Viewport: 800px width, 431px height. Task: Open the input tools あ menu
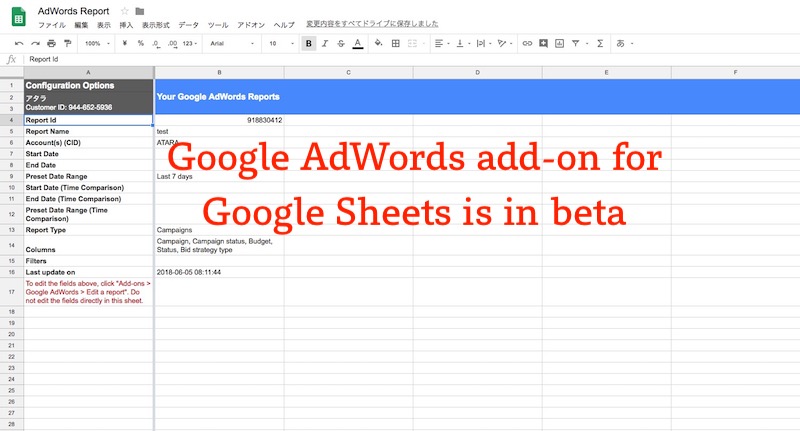(x=624, y=44)
